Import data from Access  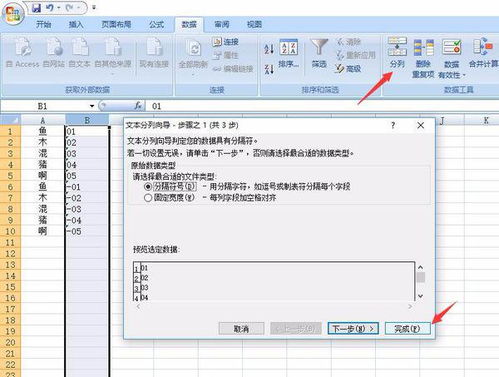[23, 52]
